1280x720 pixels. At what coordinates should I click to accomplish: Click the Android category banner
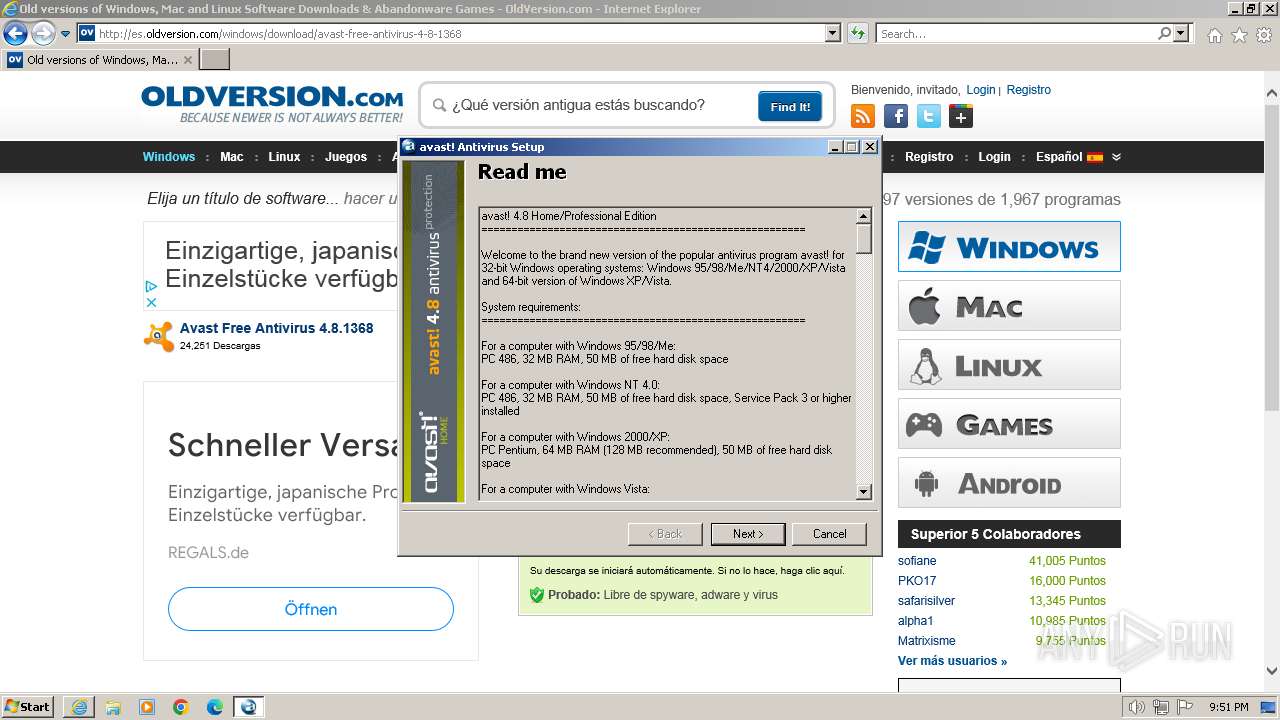click(x=1009, y=482)
